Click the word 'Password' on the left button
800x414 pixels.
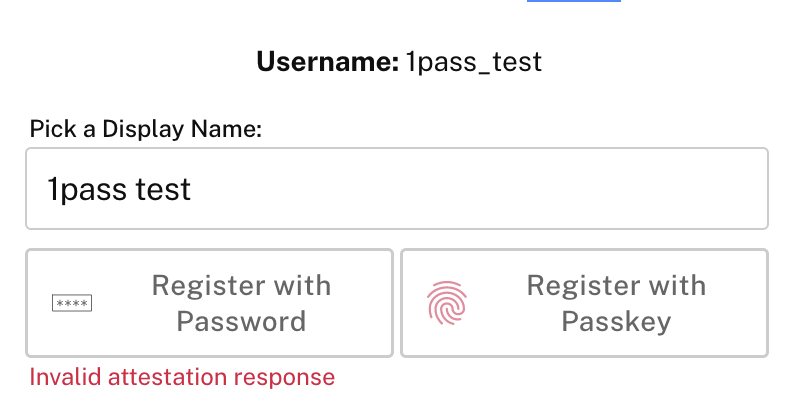click(x=241, y=322)
